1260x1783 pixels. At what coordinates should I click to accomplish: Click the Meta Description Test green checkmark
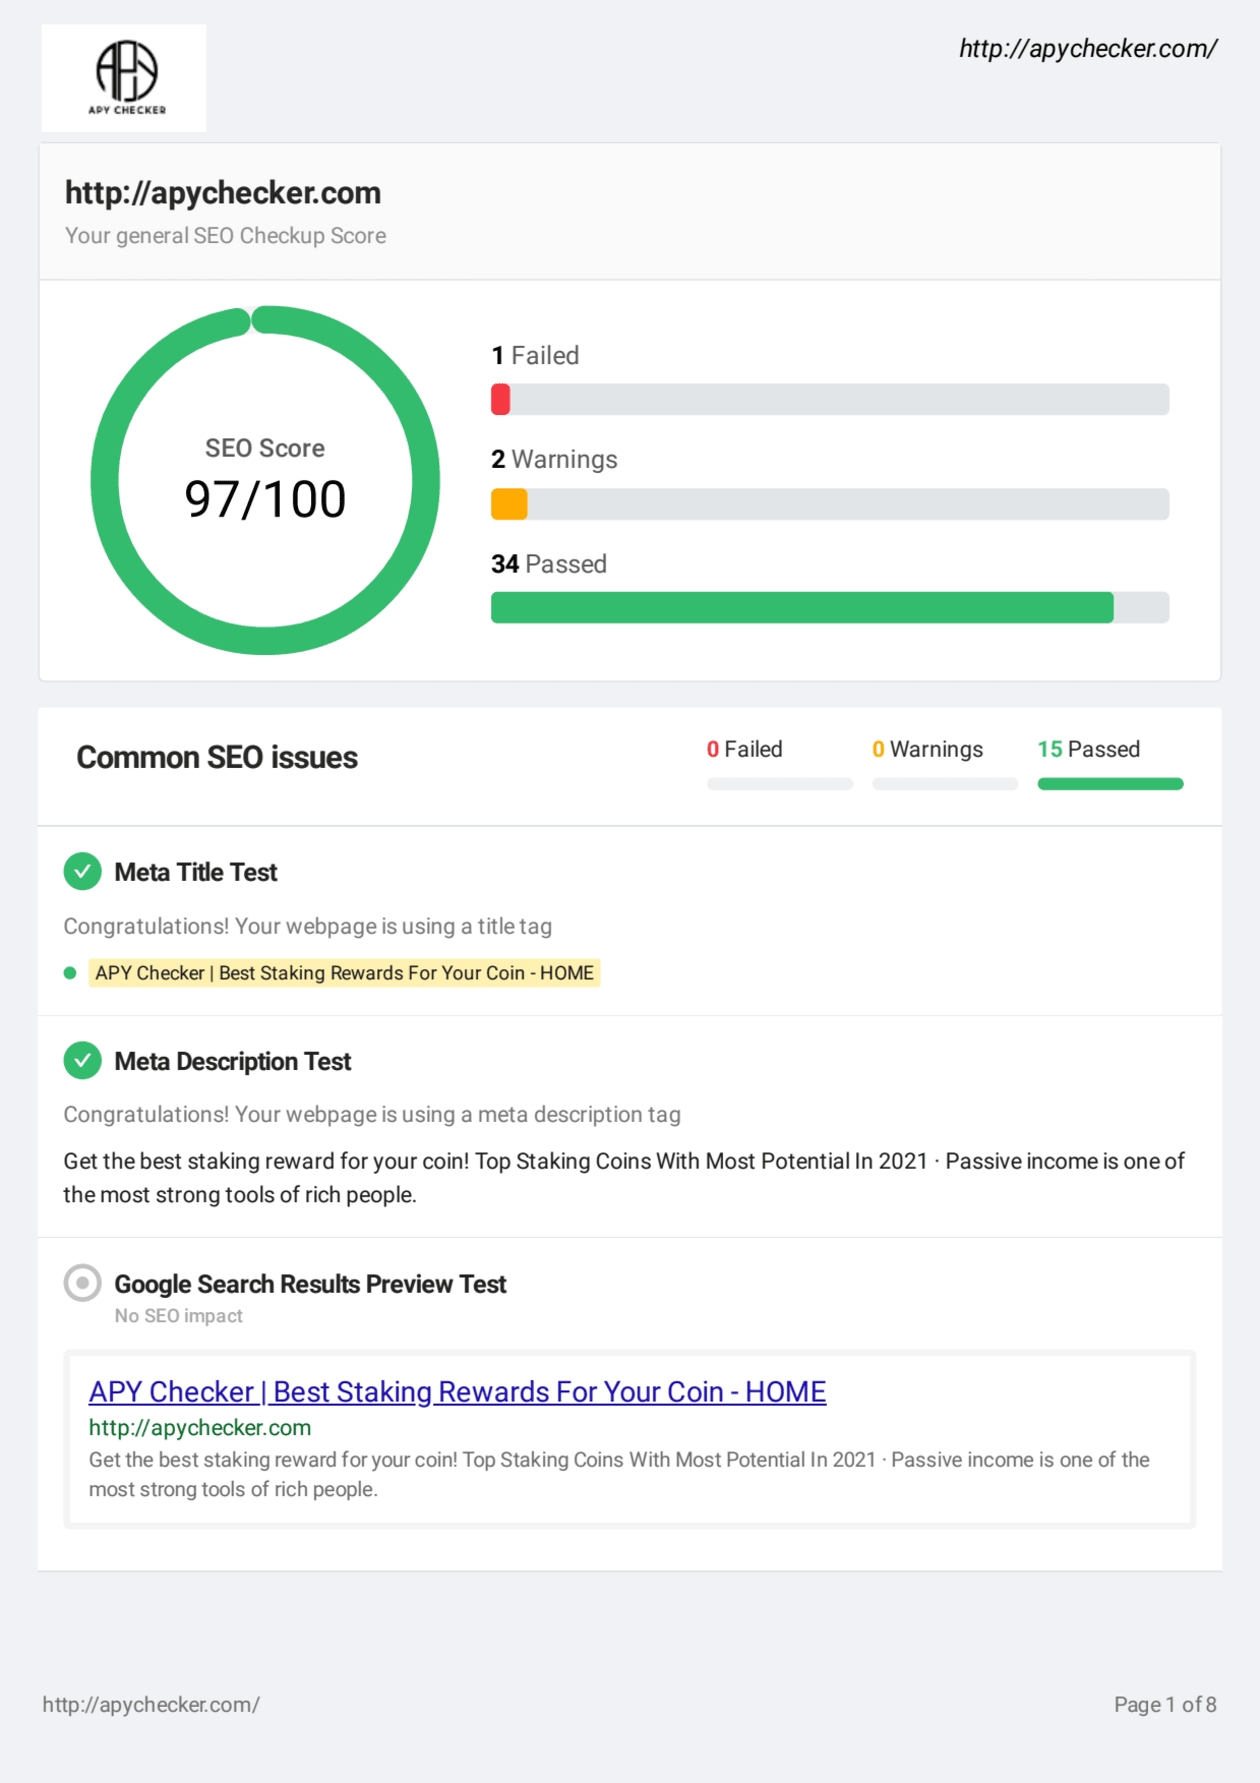click(x=83, y=1061)
